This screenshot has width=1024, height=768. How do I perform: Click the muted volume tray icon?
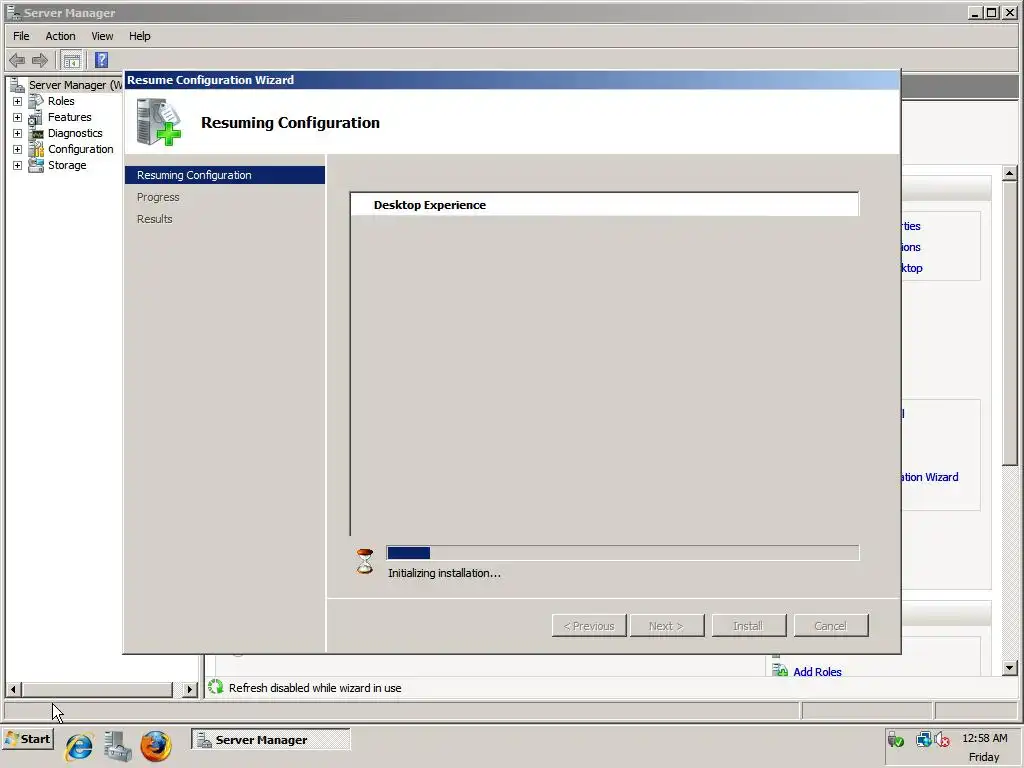pos(941,739)
